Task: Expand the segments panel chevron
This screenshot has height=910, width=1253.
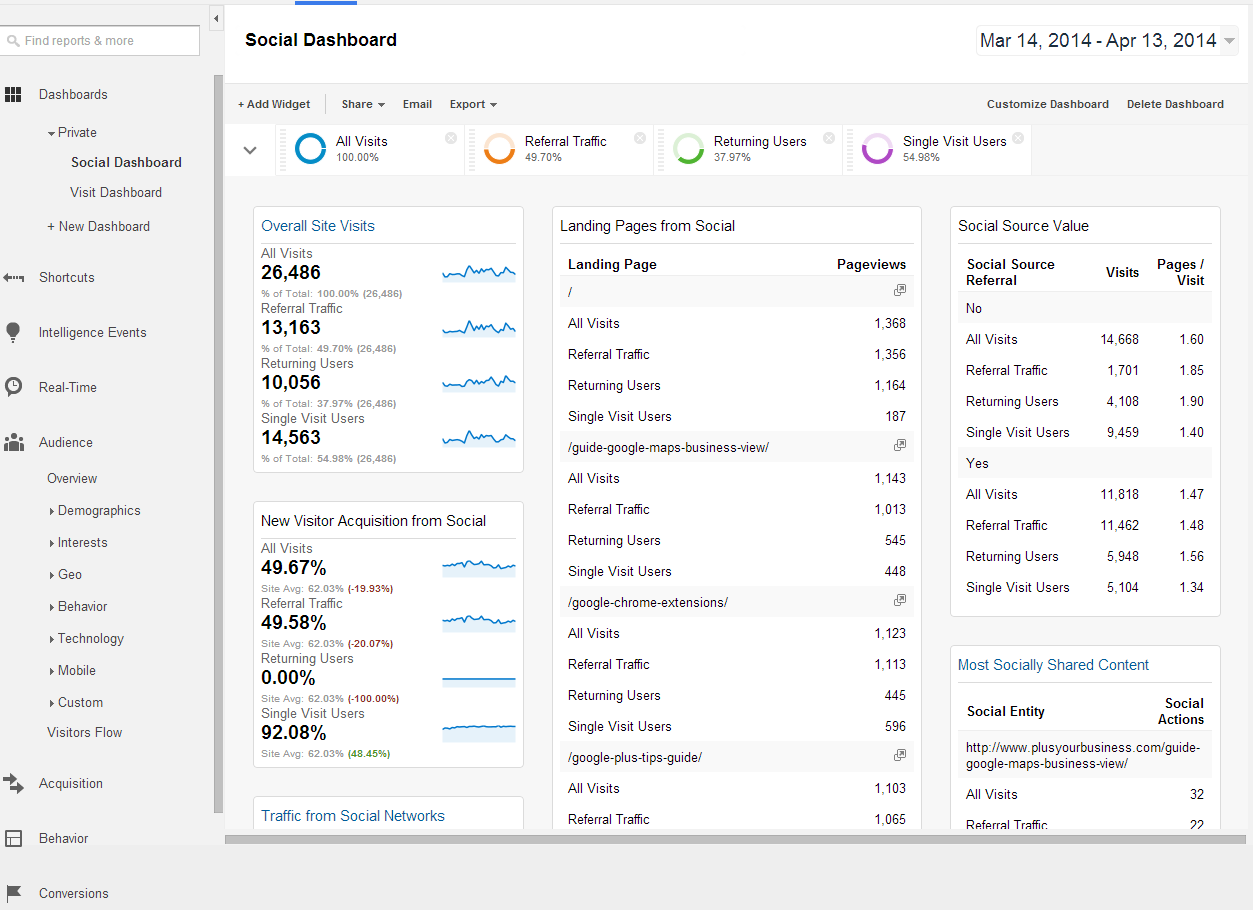Action: click(x=250, y=150)
